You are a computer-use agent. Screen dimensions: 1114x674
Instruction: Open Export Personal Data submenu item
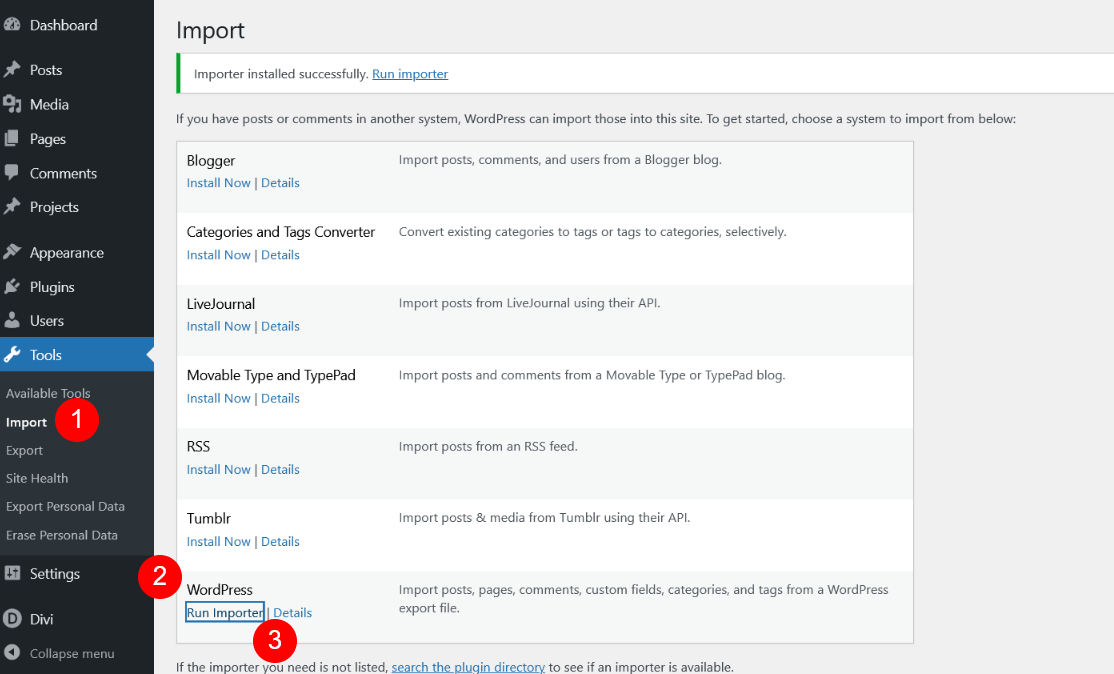click(65, 506)
